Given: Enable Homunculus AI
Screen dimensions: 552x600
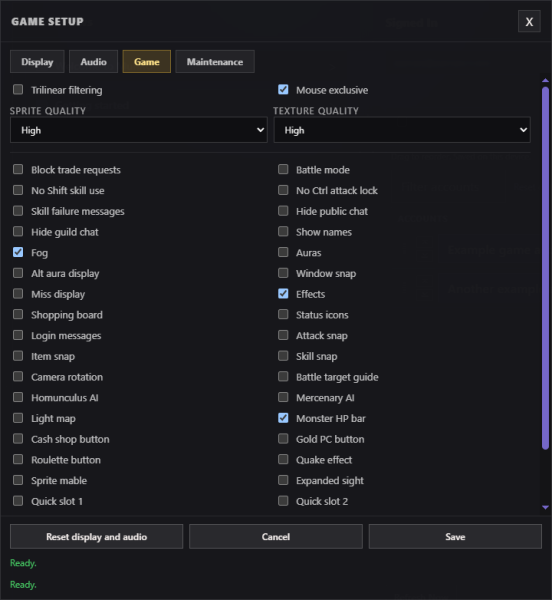Looking at the screenshot, I should click(x=18, y=397).
